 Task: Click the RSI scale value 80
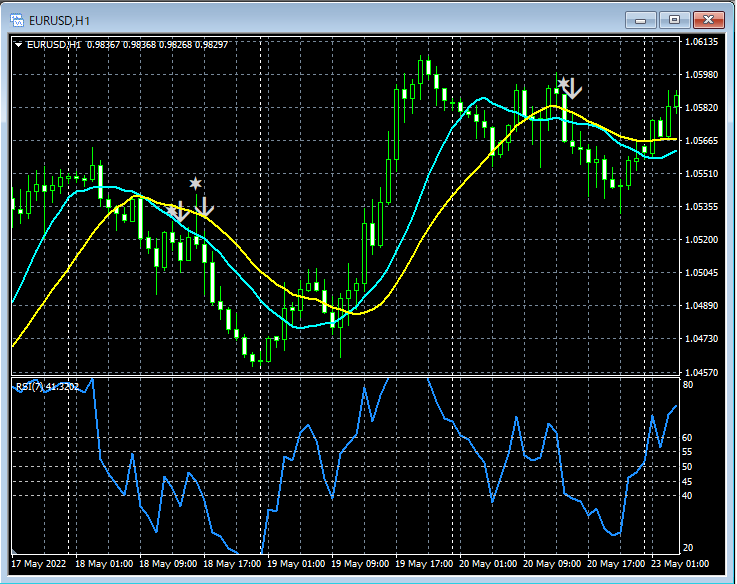(688, 385)
